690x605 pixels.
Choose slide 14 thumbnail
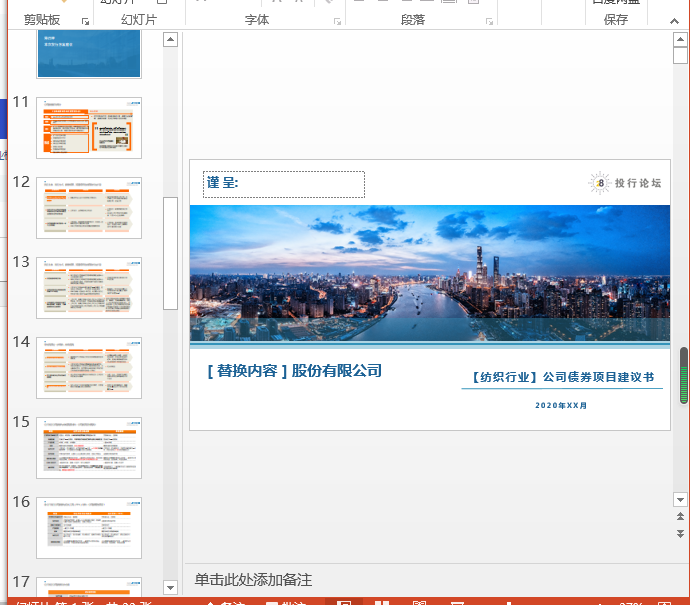[89, 368]
